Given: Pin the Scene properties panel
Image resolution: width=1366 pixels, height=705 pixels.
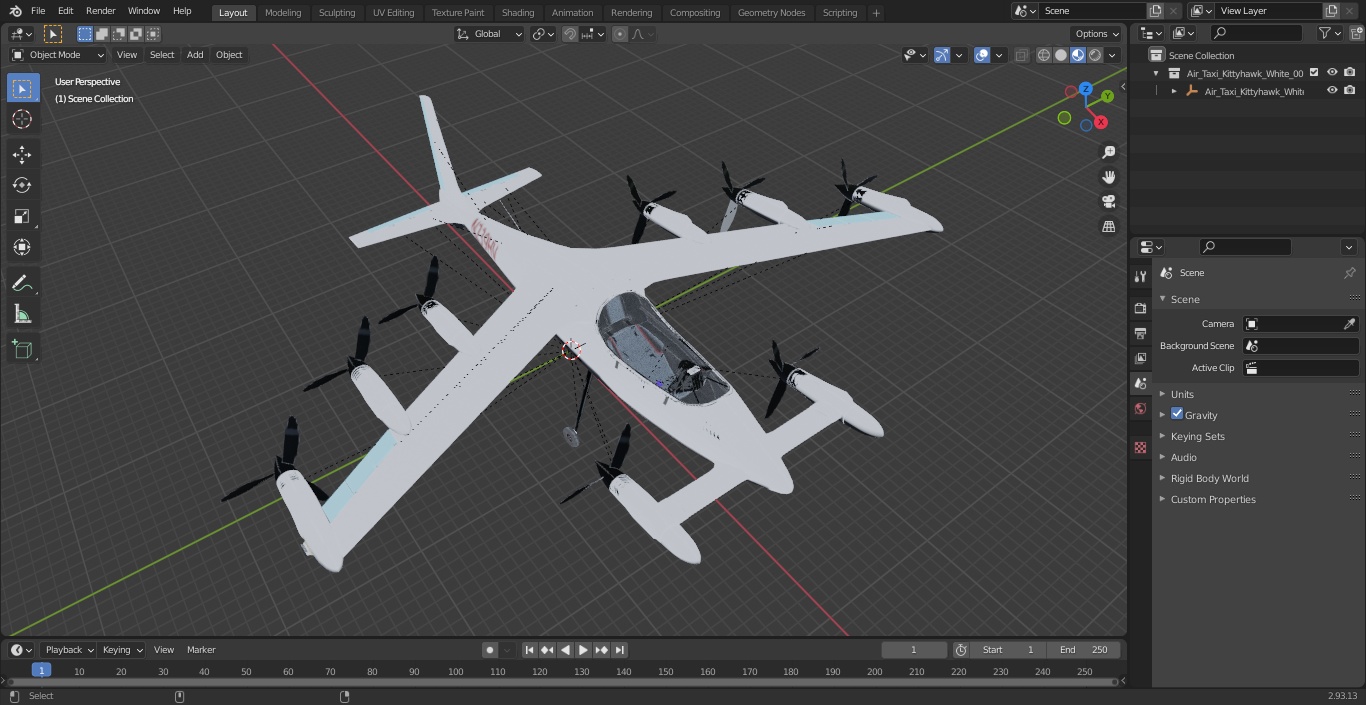Looking at the screenshot, I should [1349, 273].
